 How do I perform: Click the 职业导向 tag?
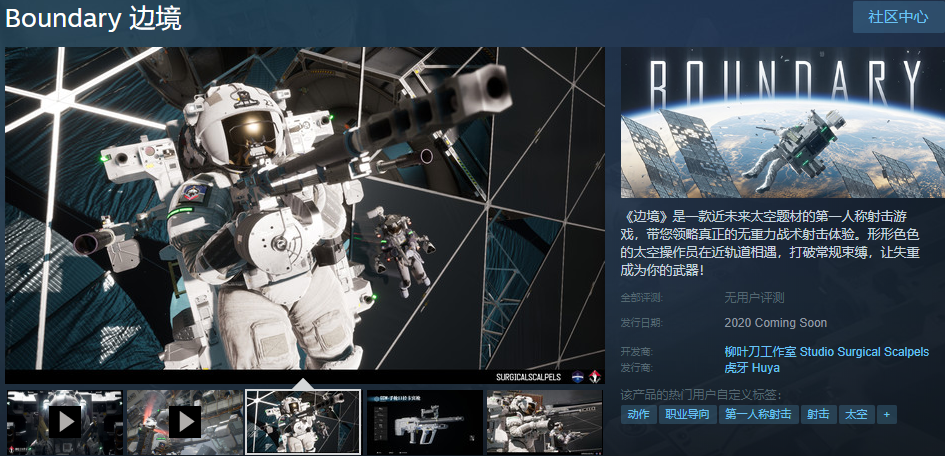click(x=687, y=414)
